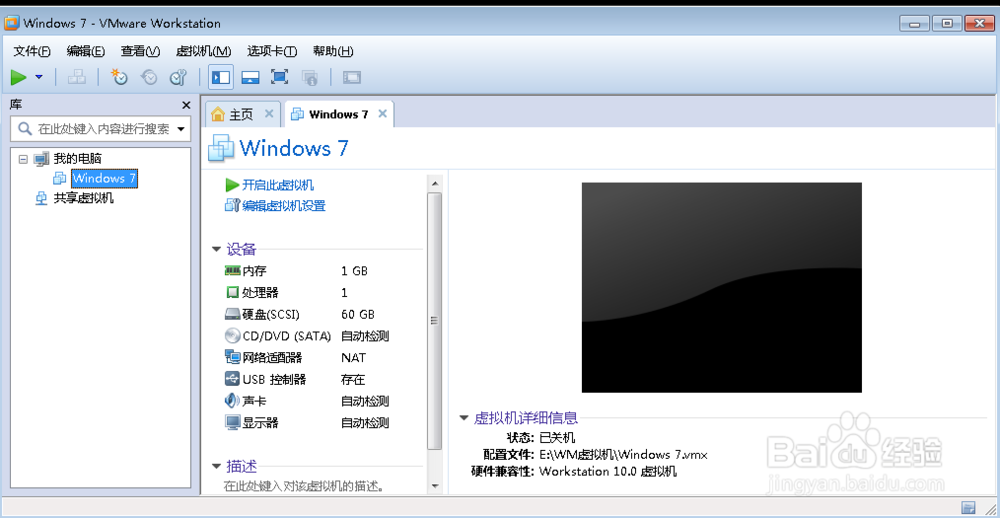Click the 1 GB memory value
1000x518 pixels.
[355, 271]
